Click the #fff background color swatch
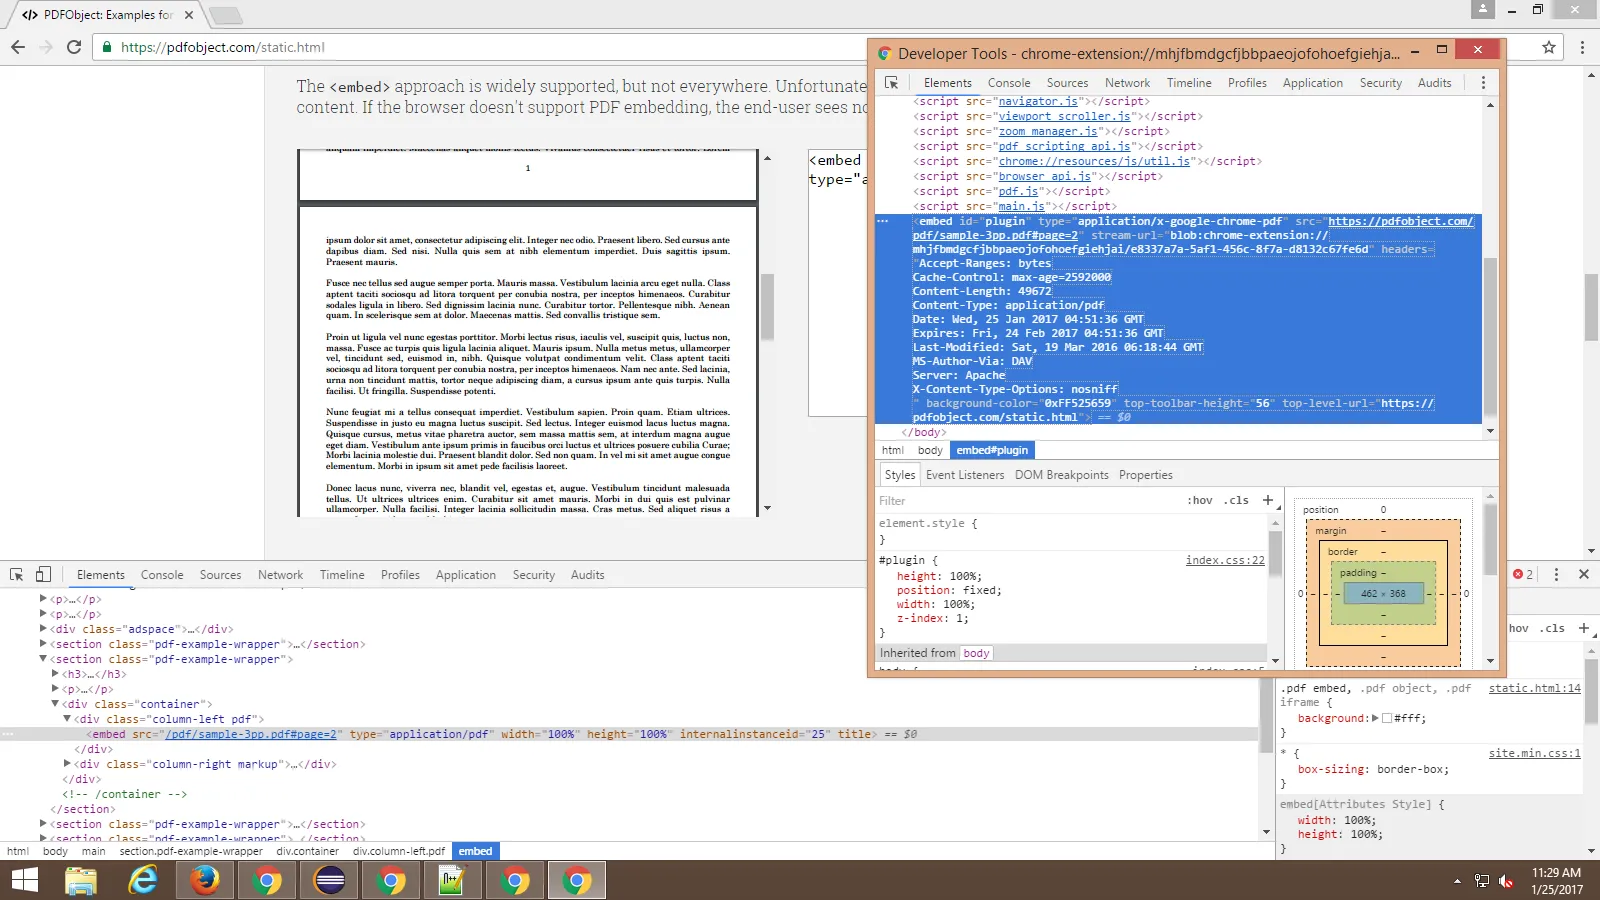The image size is (1600, 900). click(1387, 718)
